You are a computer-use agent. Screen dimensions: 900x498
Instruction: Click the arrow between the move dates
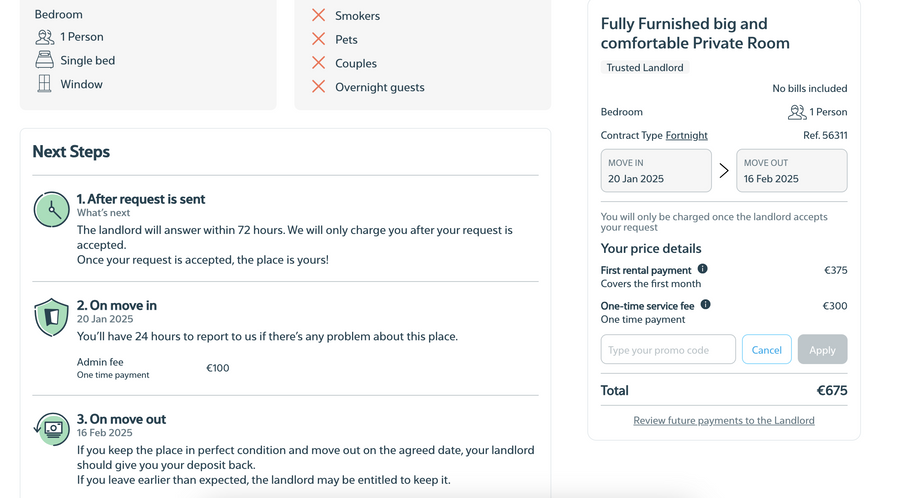(724, 171)
